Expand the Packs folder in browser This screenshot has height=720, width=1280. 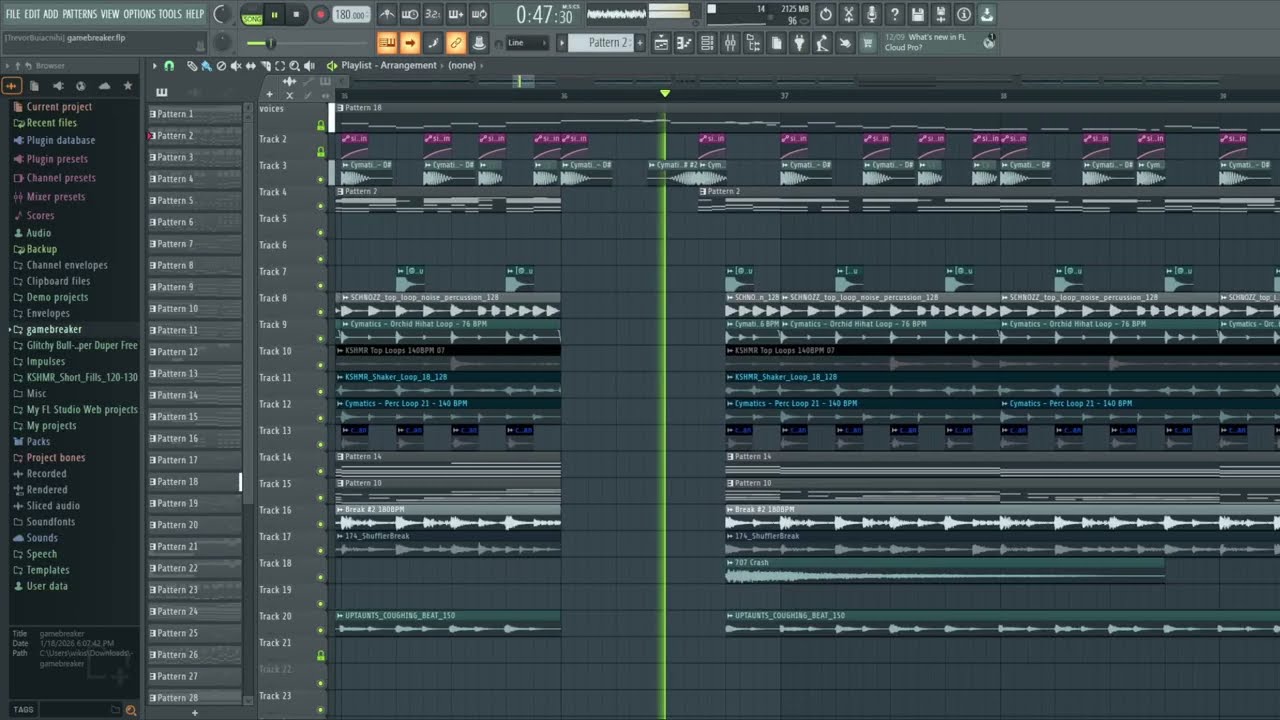38,441
